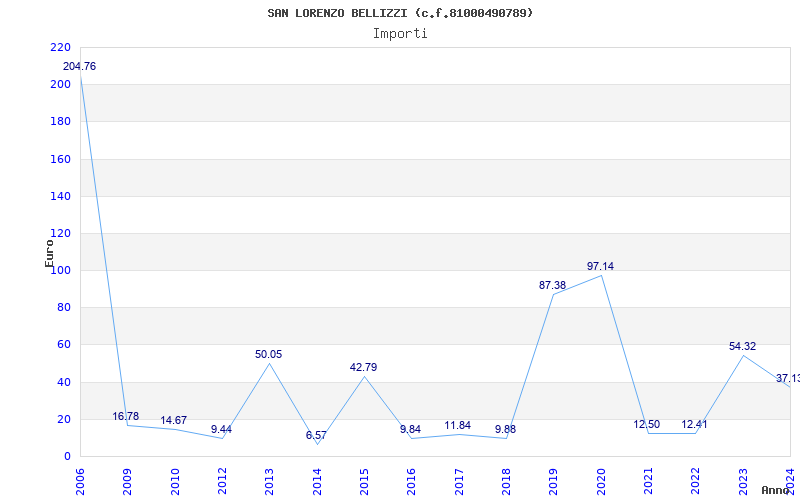
Task: Click the 14.67 data label
Action: click(x=173, y=420)
